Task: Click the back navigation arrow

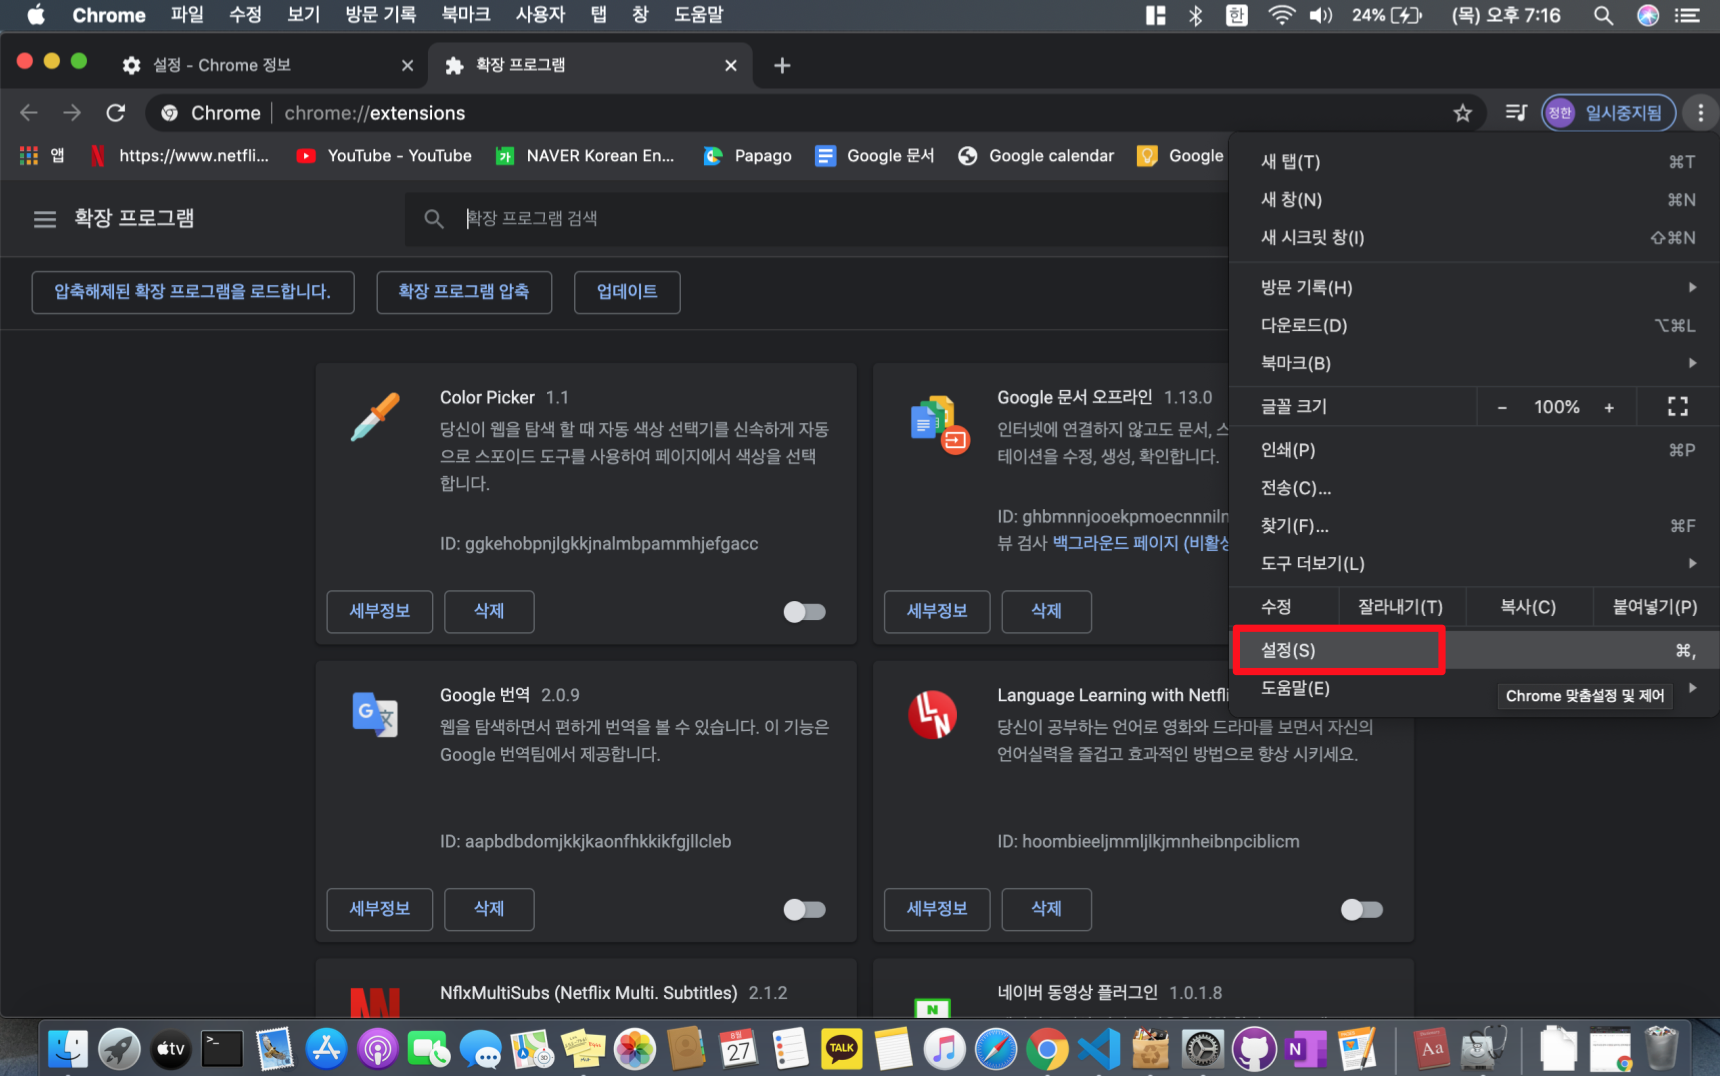Action: coord(29,113)
